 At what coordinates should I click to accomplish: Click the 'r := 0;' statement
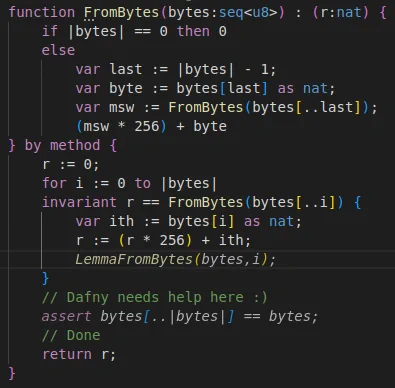click(x=71, y=164)
